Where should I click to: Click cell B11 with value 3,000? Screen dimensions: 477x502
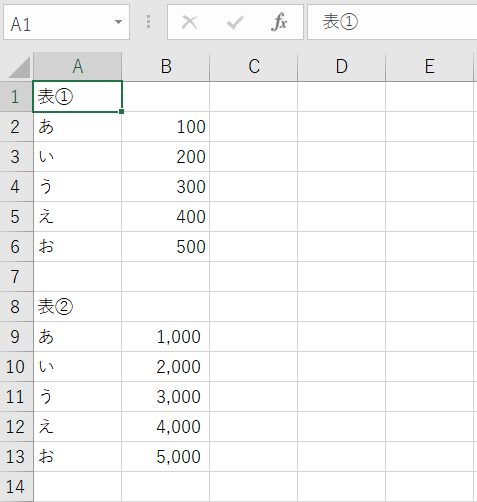coord(166,397)
